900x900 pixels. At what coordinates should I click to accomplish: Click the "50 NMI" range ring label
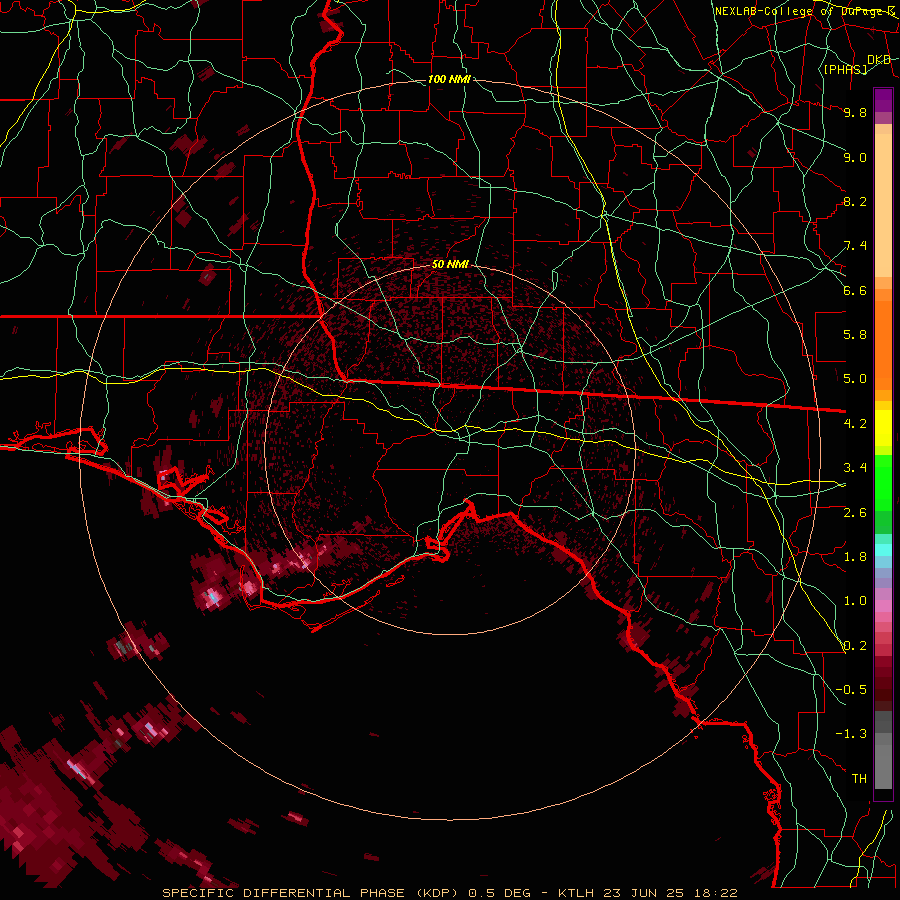pos(450,265)
